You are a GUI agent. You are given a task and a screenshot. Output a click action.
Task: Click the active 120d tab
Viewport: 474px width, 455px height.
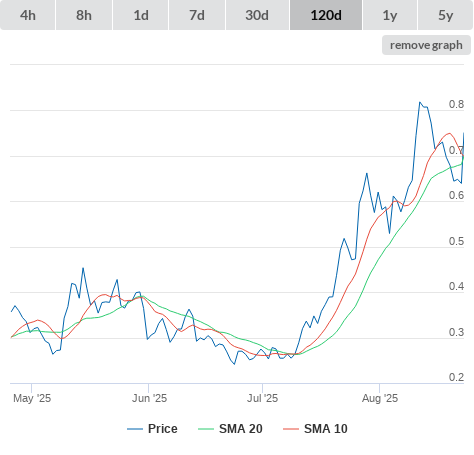tap(326, 15)
